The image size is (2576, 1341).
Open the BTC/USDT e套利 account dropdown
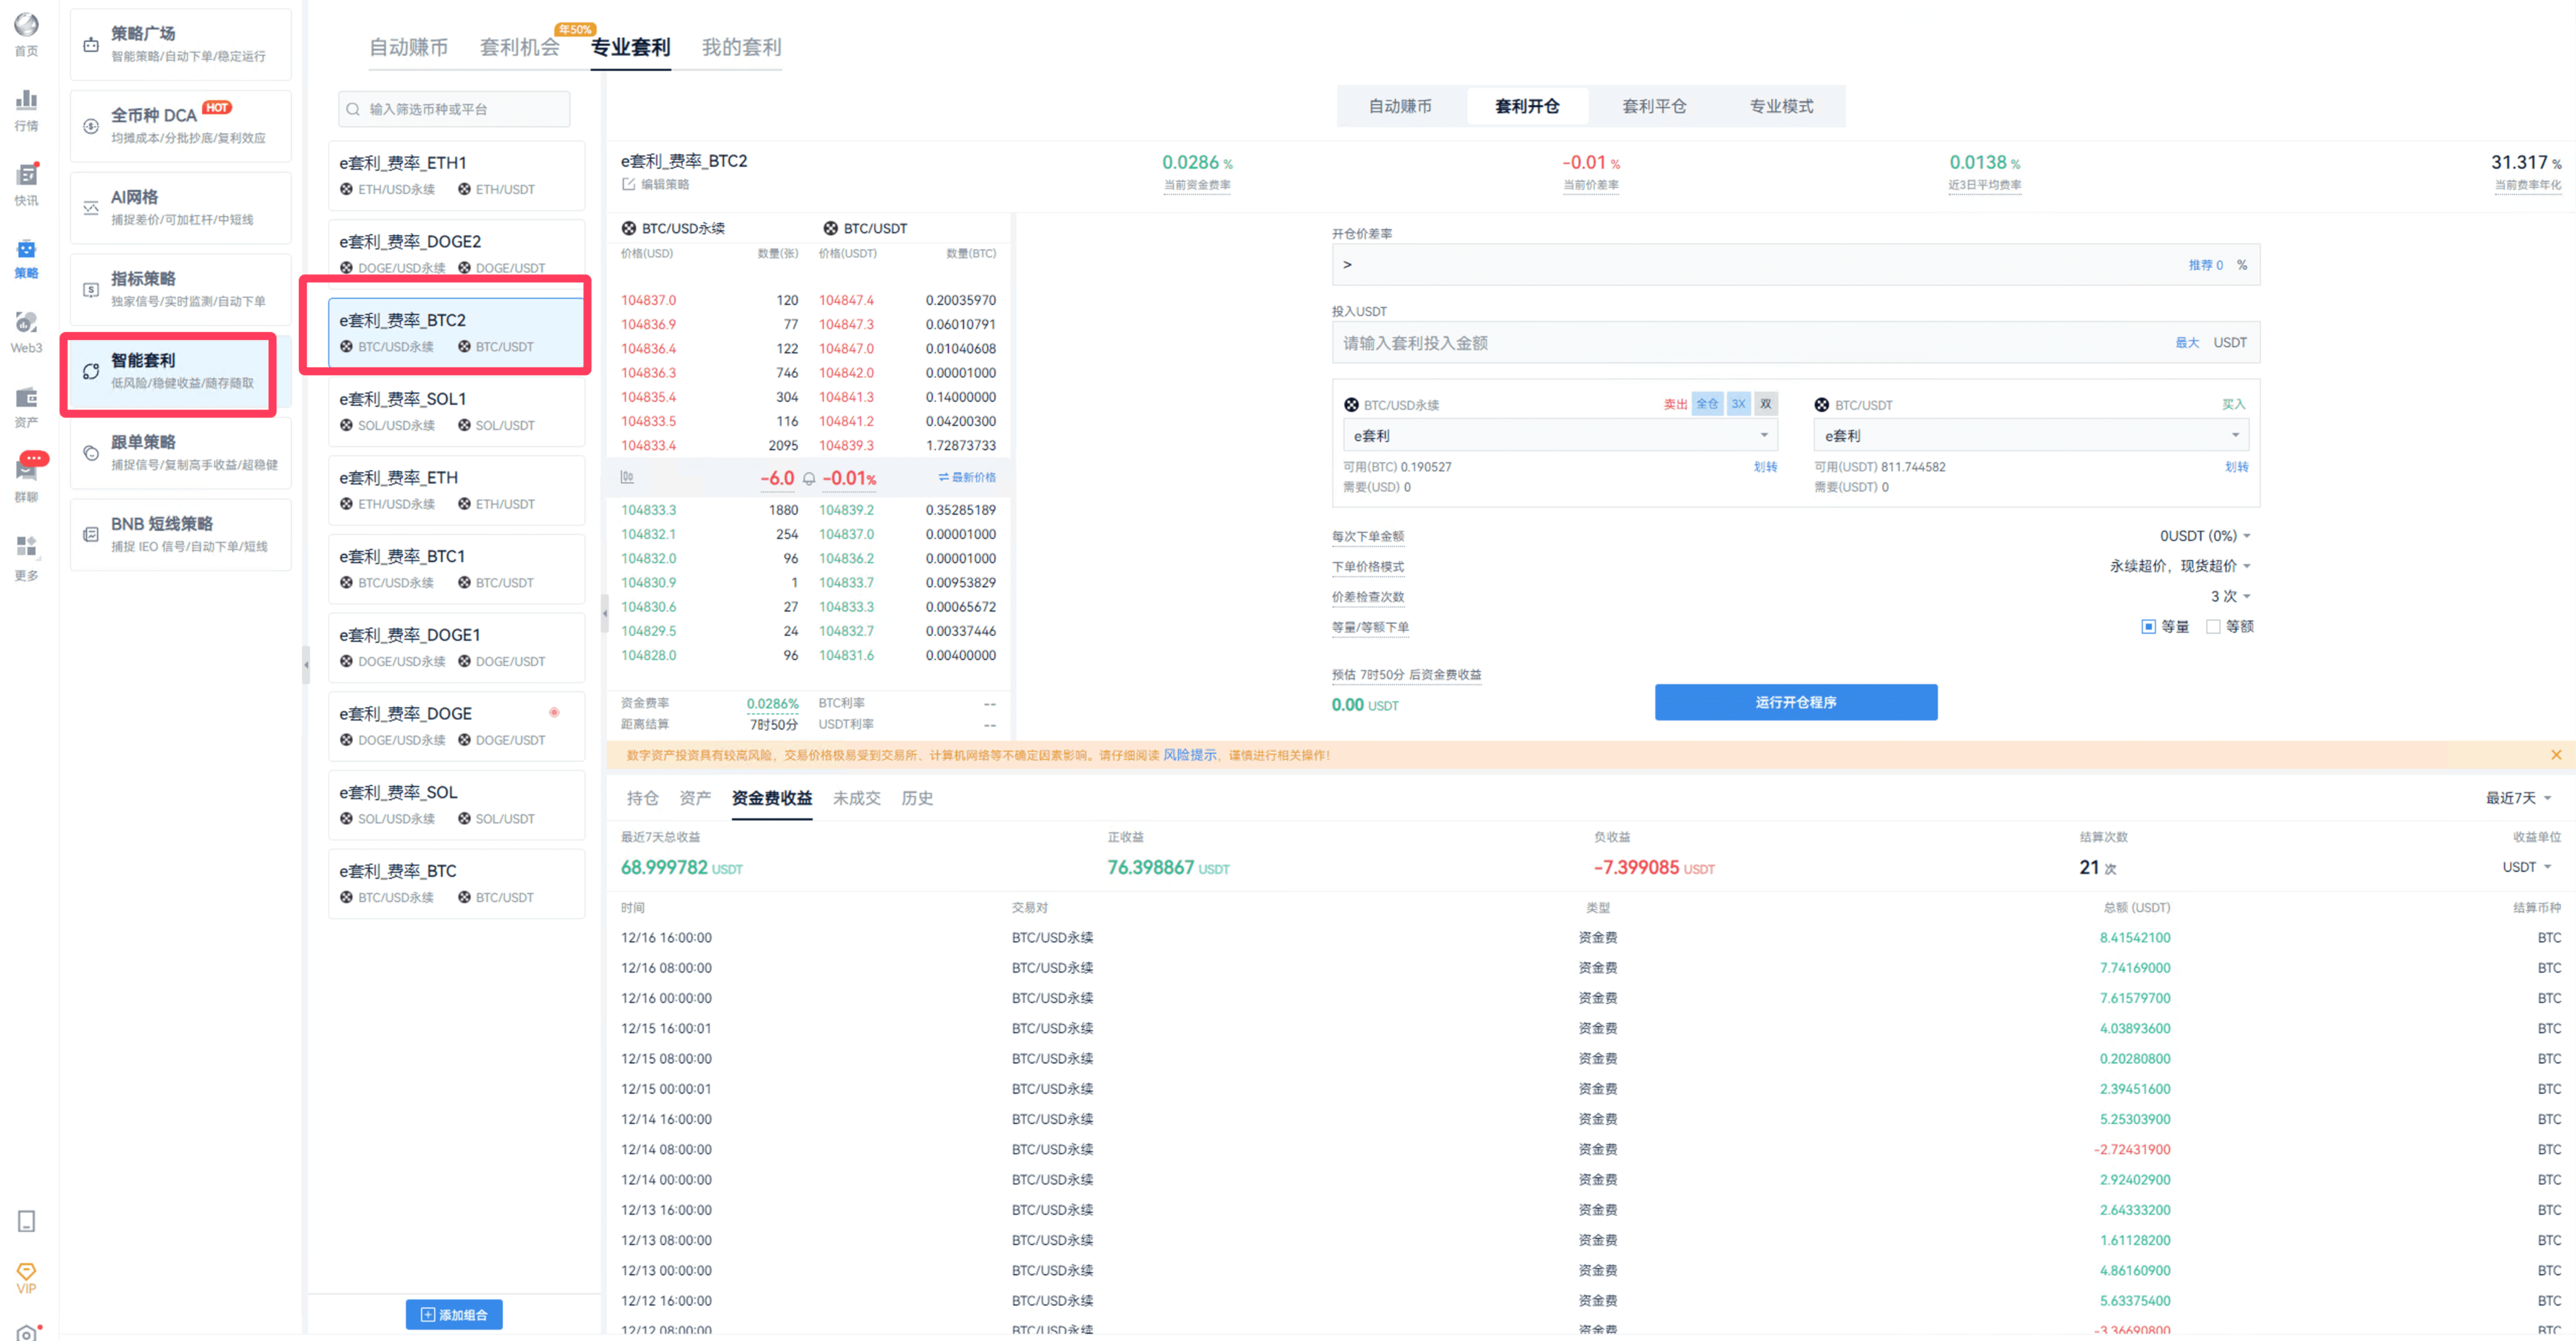click(2030, 435)
